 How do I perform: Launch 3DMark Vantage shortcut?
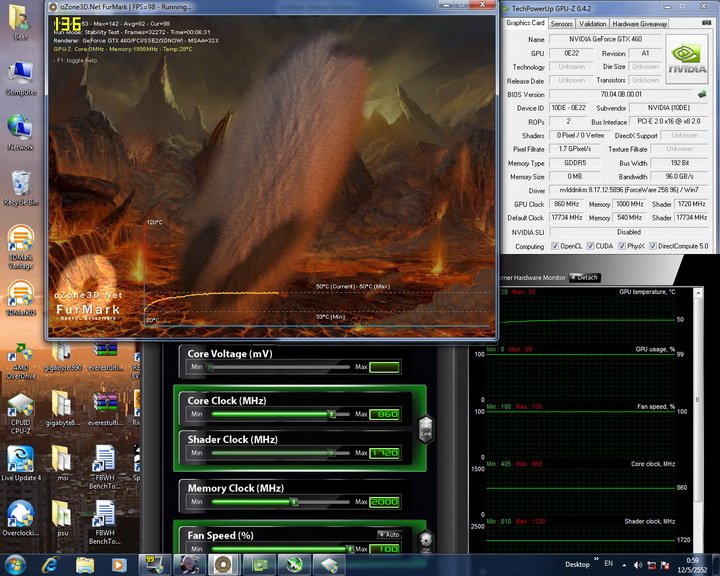pos(20,246)
